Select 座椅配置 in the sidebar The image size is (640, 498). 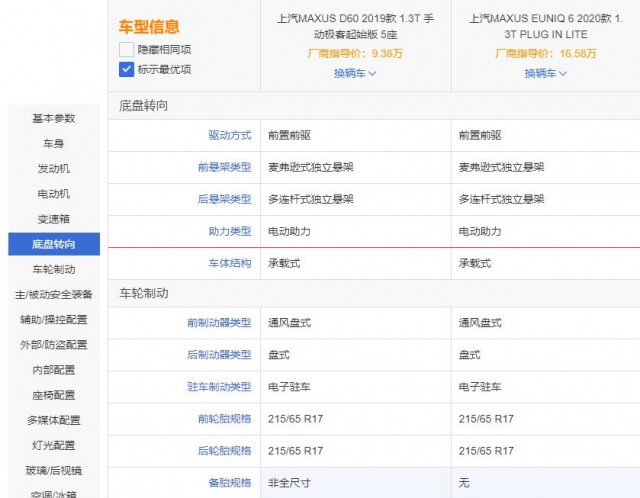point(54,395)
